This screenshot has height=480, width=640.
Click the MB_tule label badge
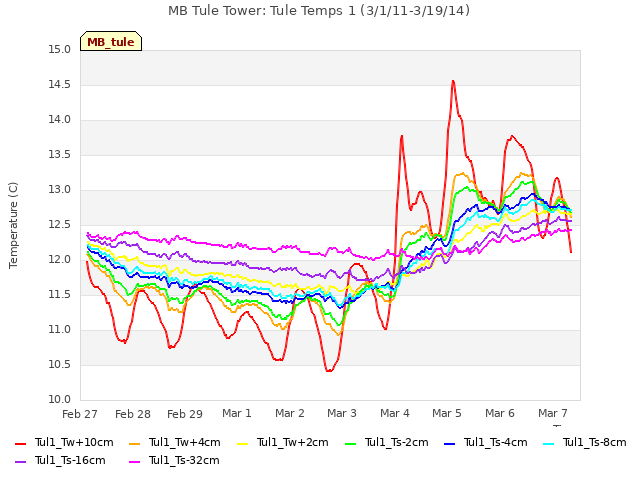coord(111,41)
